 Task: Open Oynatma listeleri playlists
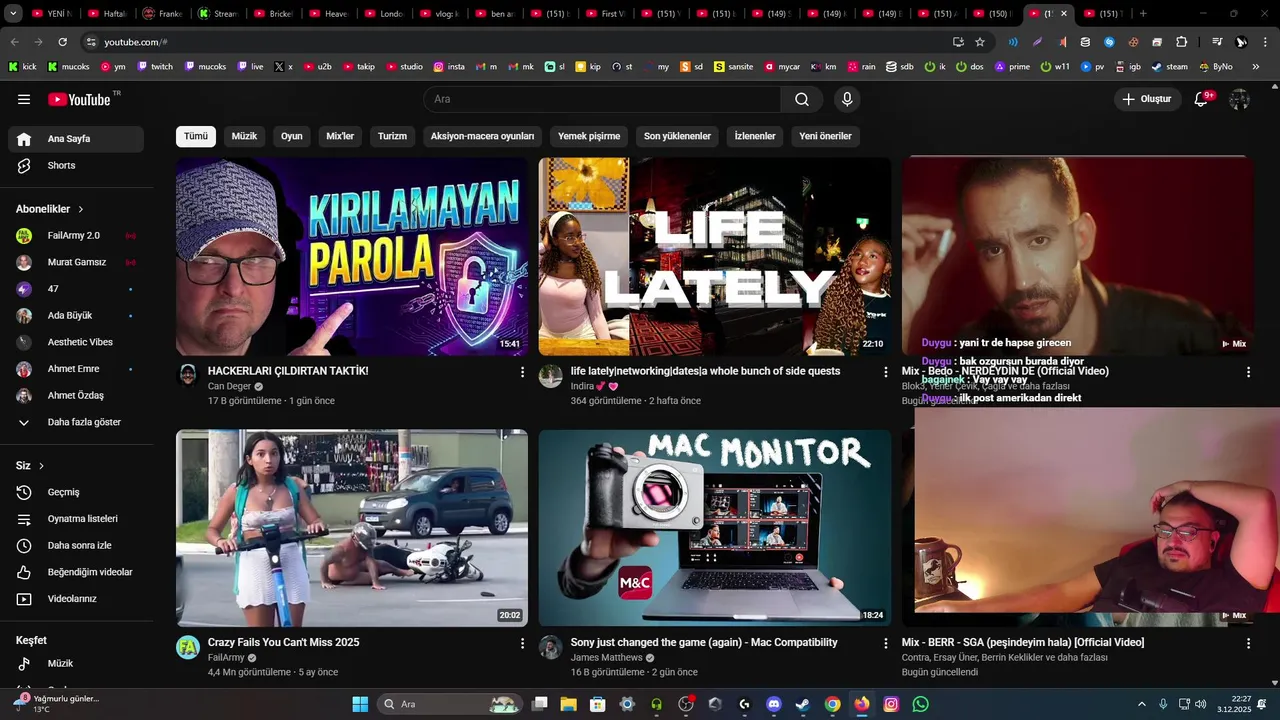pyautogui.click(x=76, y=519)
